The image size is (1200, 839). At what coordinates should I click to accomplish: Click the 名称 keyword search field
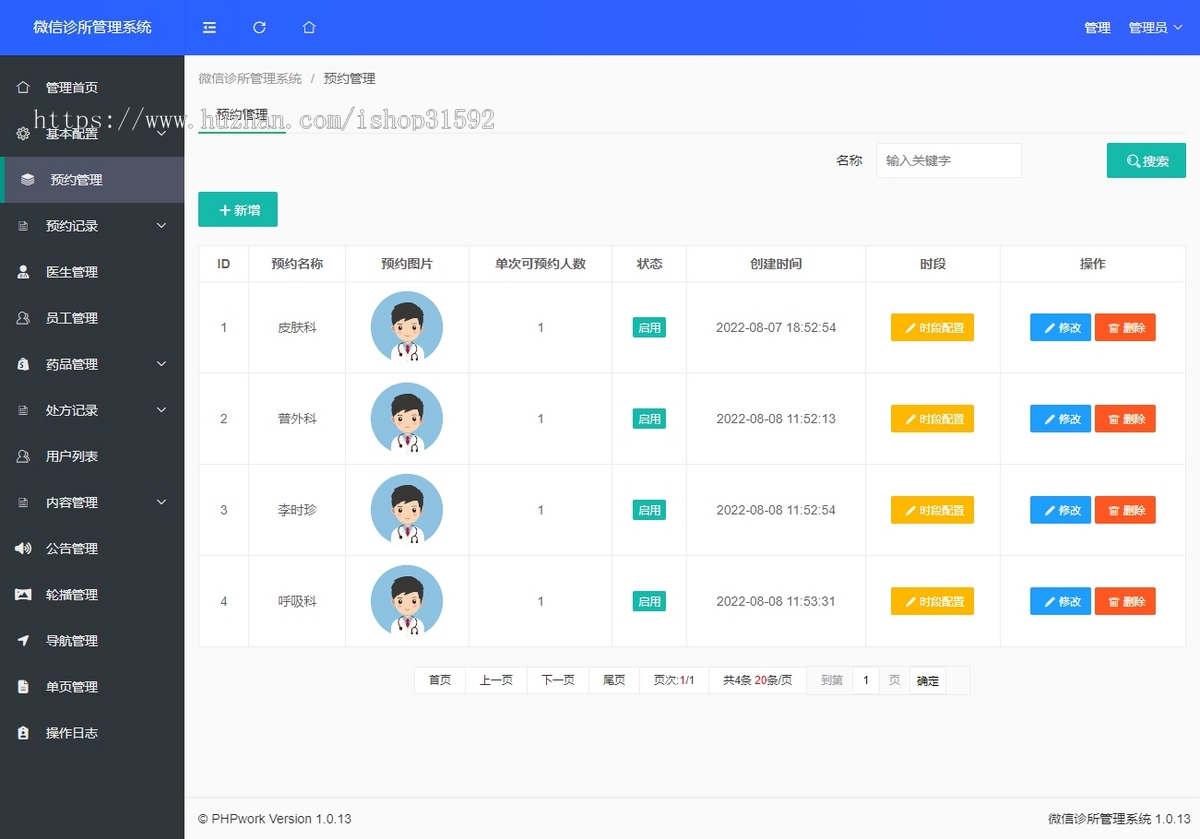[948, 161]
